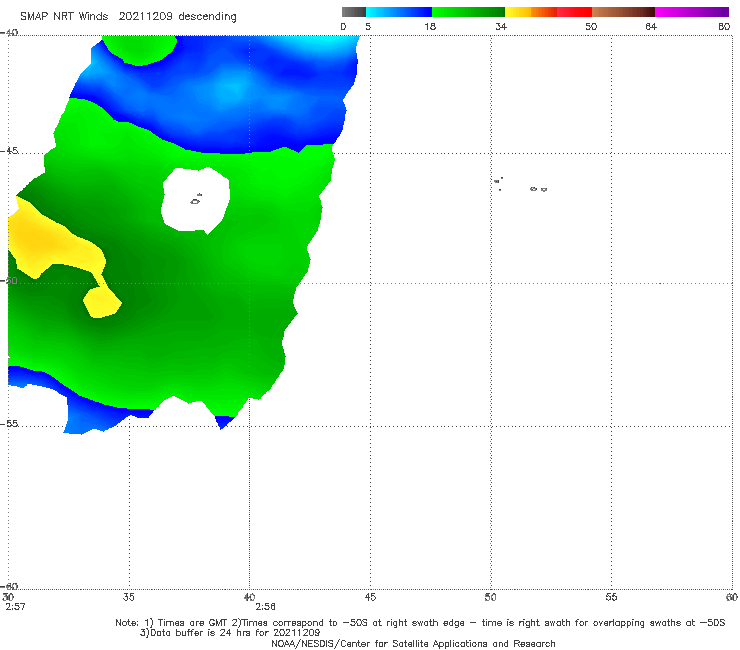
Task: Click the 'NOAA/NESDIS/Center for Satellite Applications and Research' credit
Action: click(x=413, y=643)
